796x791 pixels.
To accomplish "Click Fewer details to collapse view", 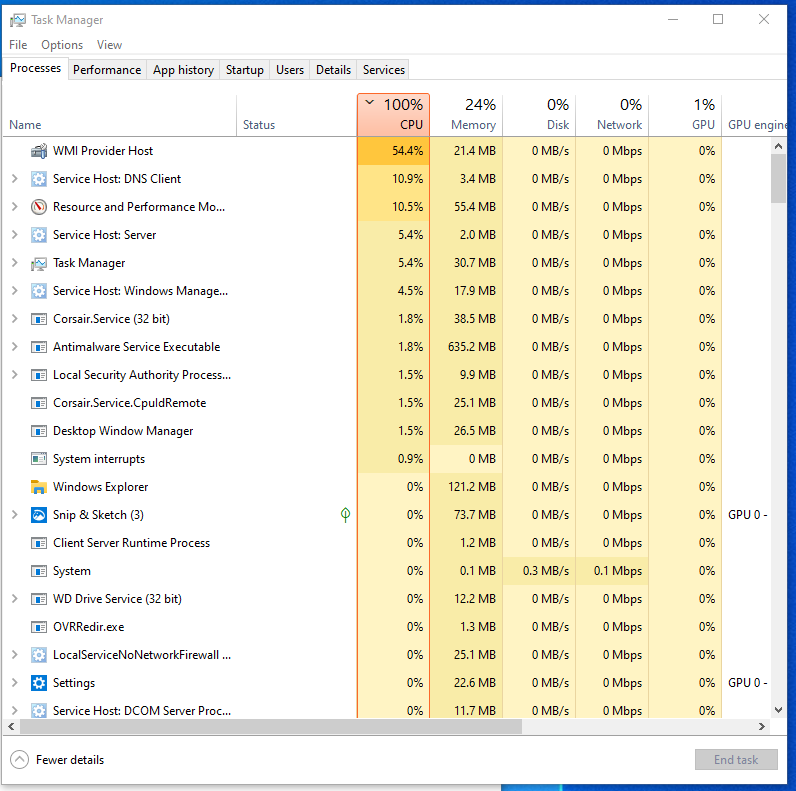I will 57,760.
